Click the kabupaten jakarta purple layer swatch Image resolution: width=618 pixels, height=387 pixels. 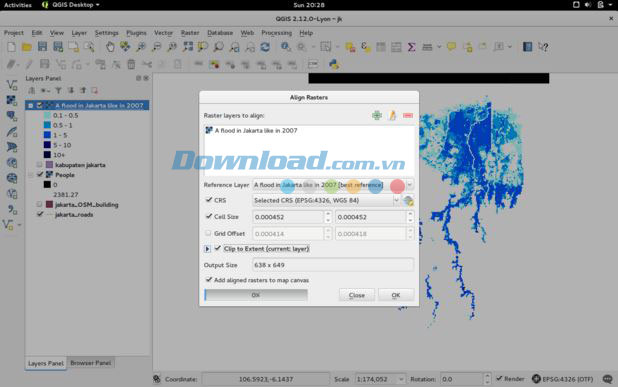49,165
